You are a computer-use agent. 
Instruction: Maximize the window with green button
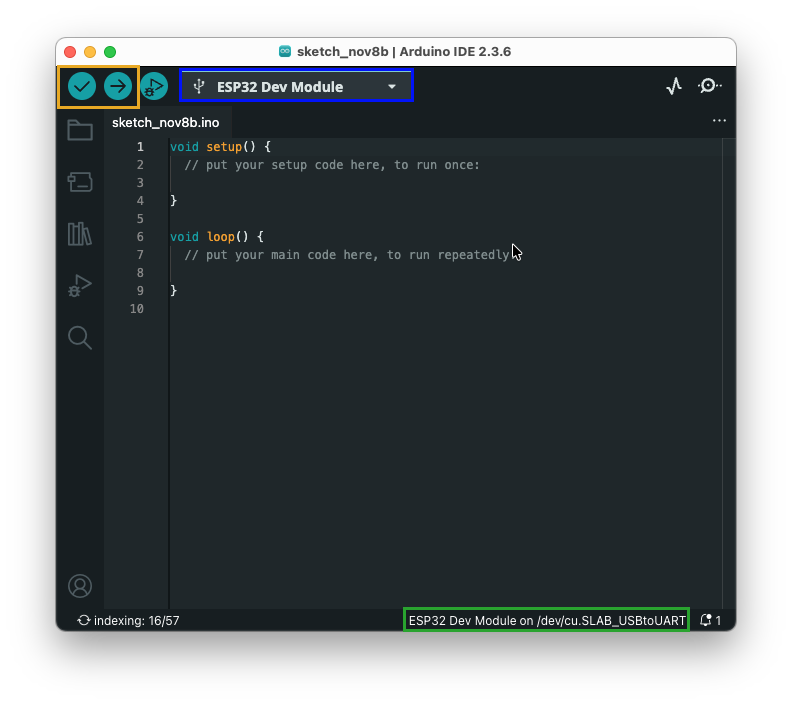coord(110,52)
